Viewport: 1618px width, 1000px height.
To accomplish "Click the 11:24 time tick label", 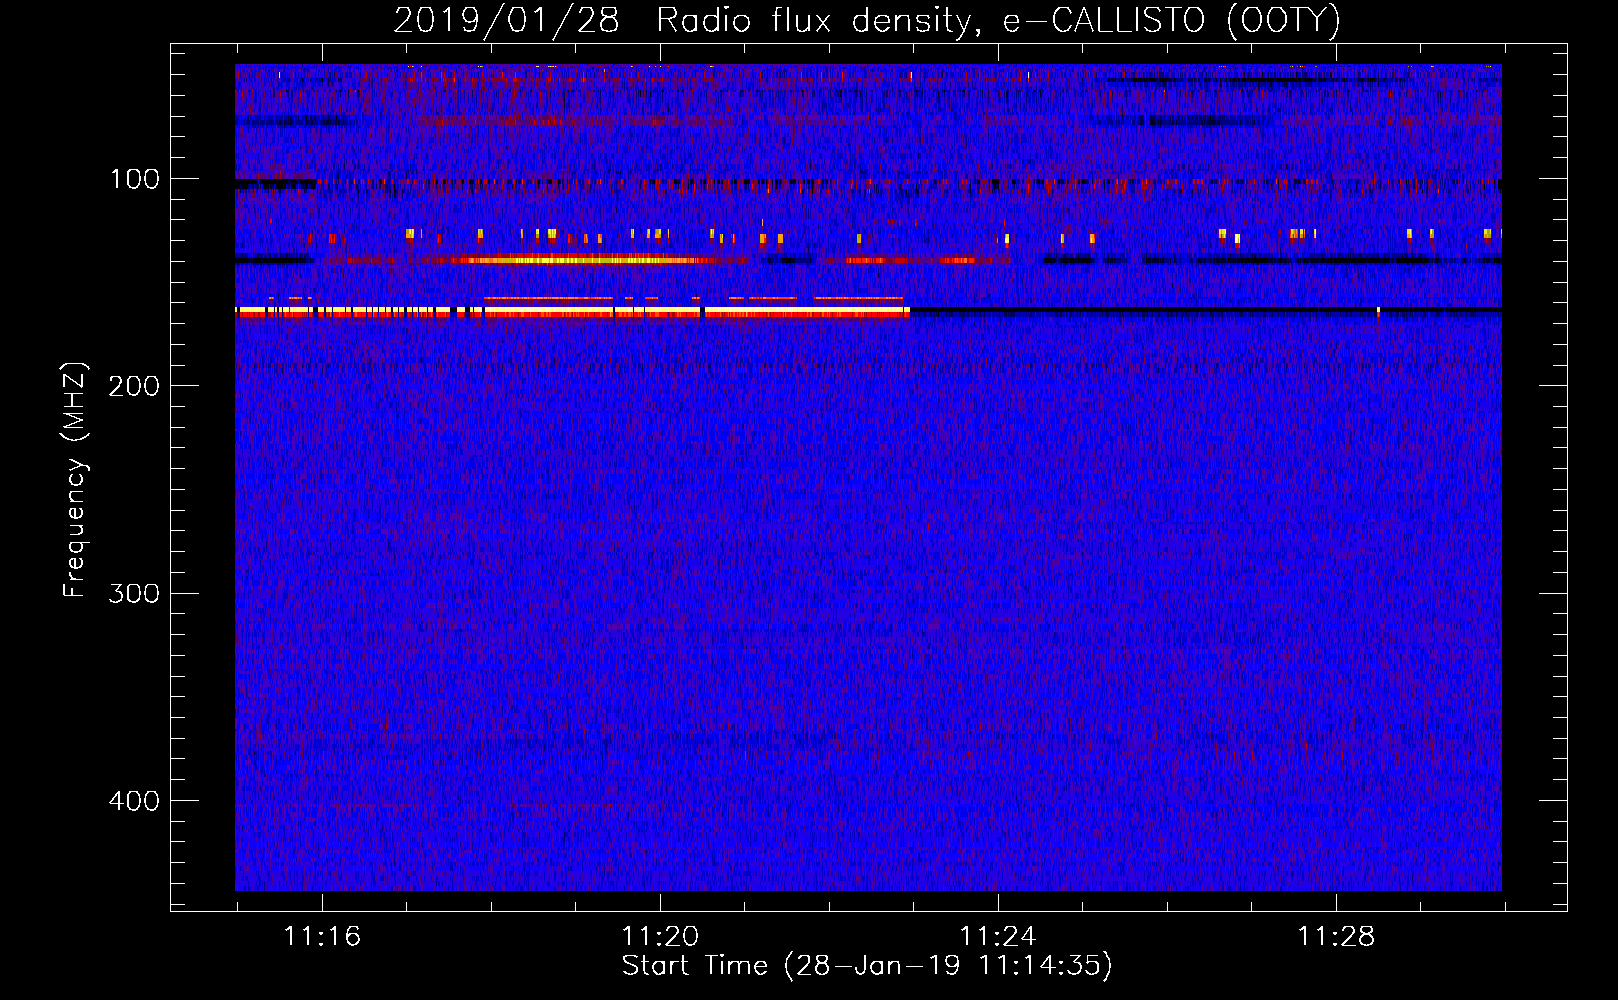I will tap(998, 936).
